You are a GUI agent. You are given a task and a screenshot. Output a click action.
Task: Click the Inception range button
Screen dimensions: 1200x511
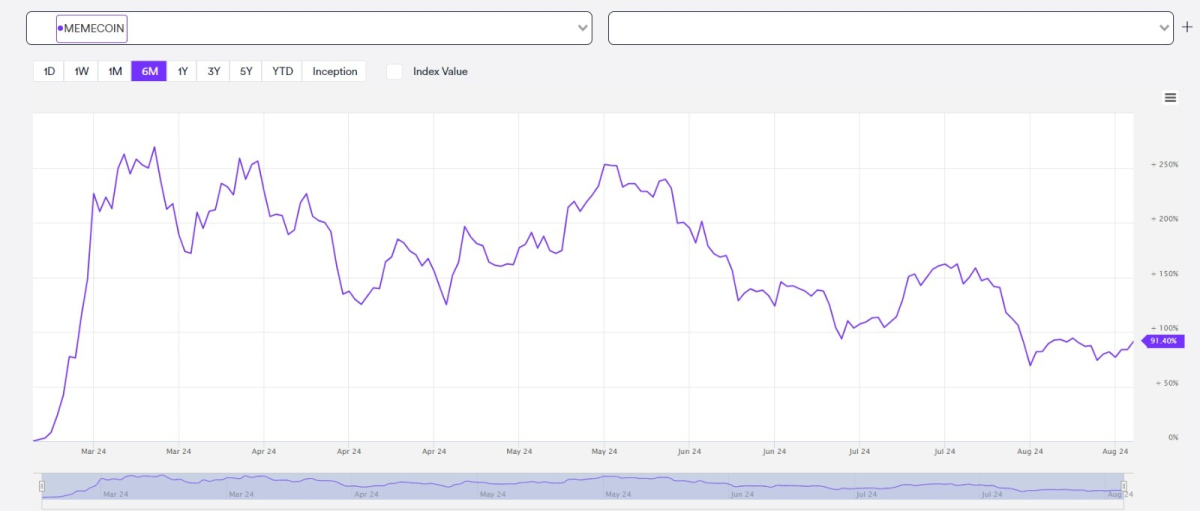coord(334,71)
